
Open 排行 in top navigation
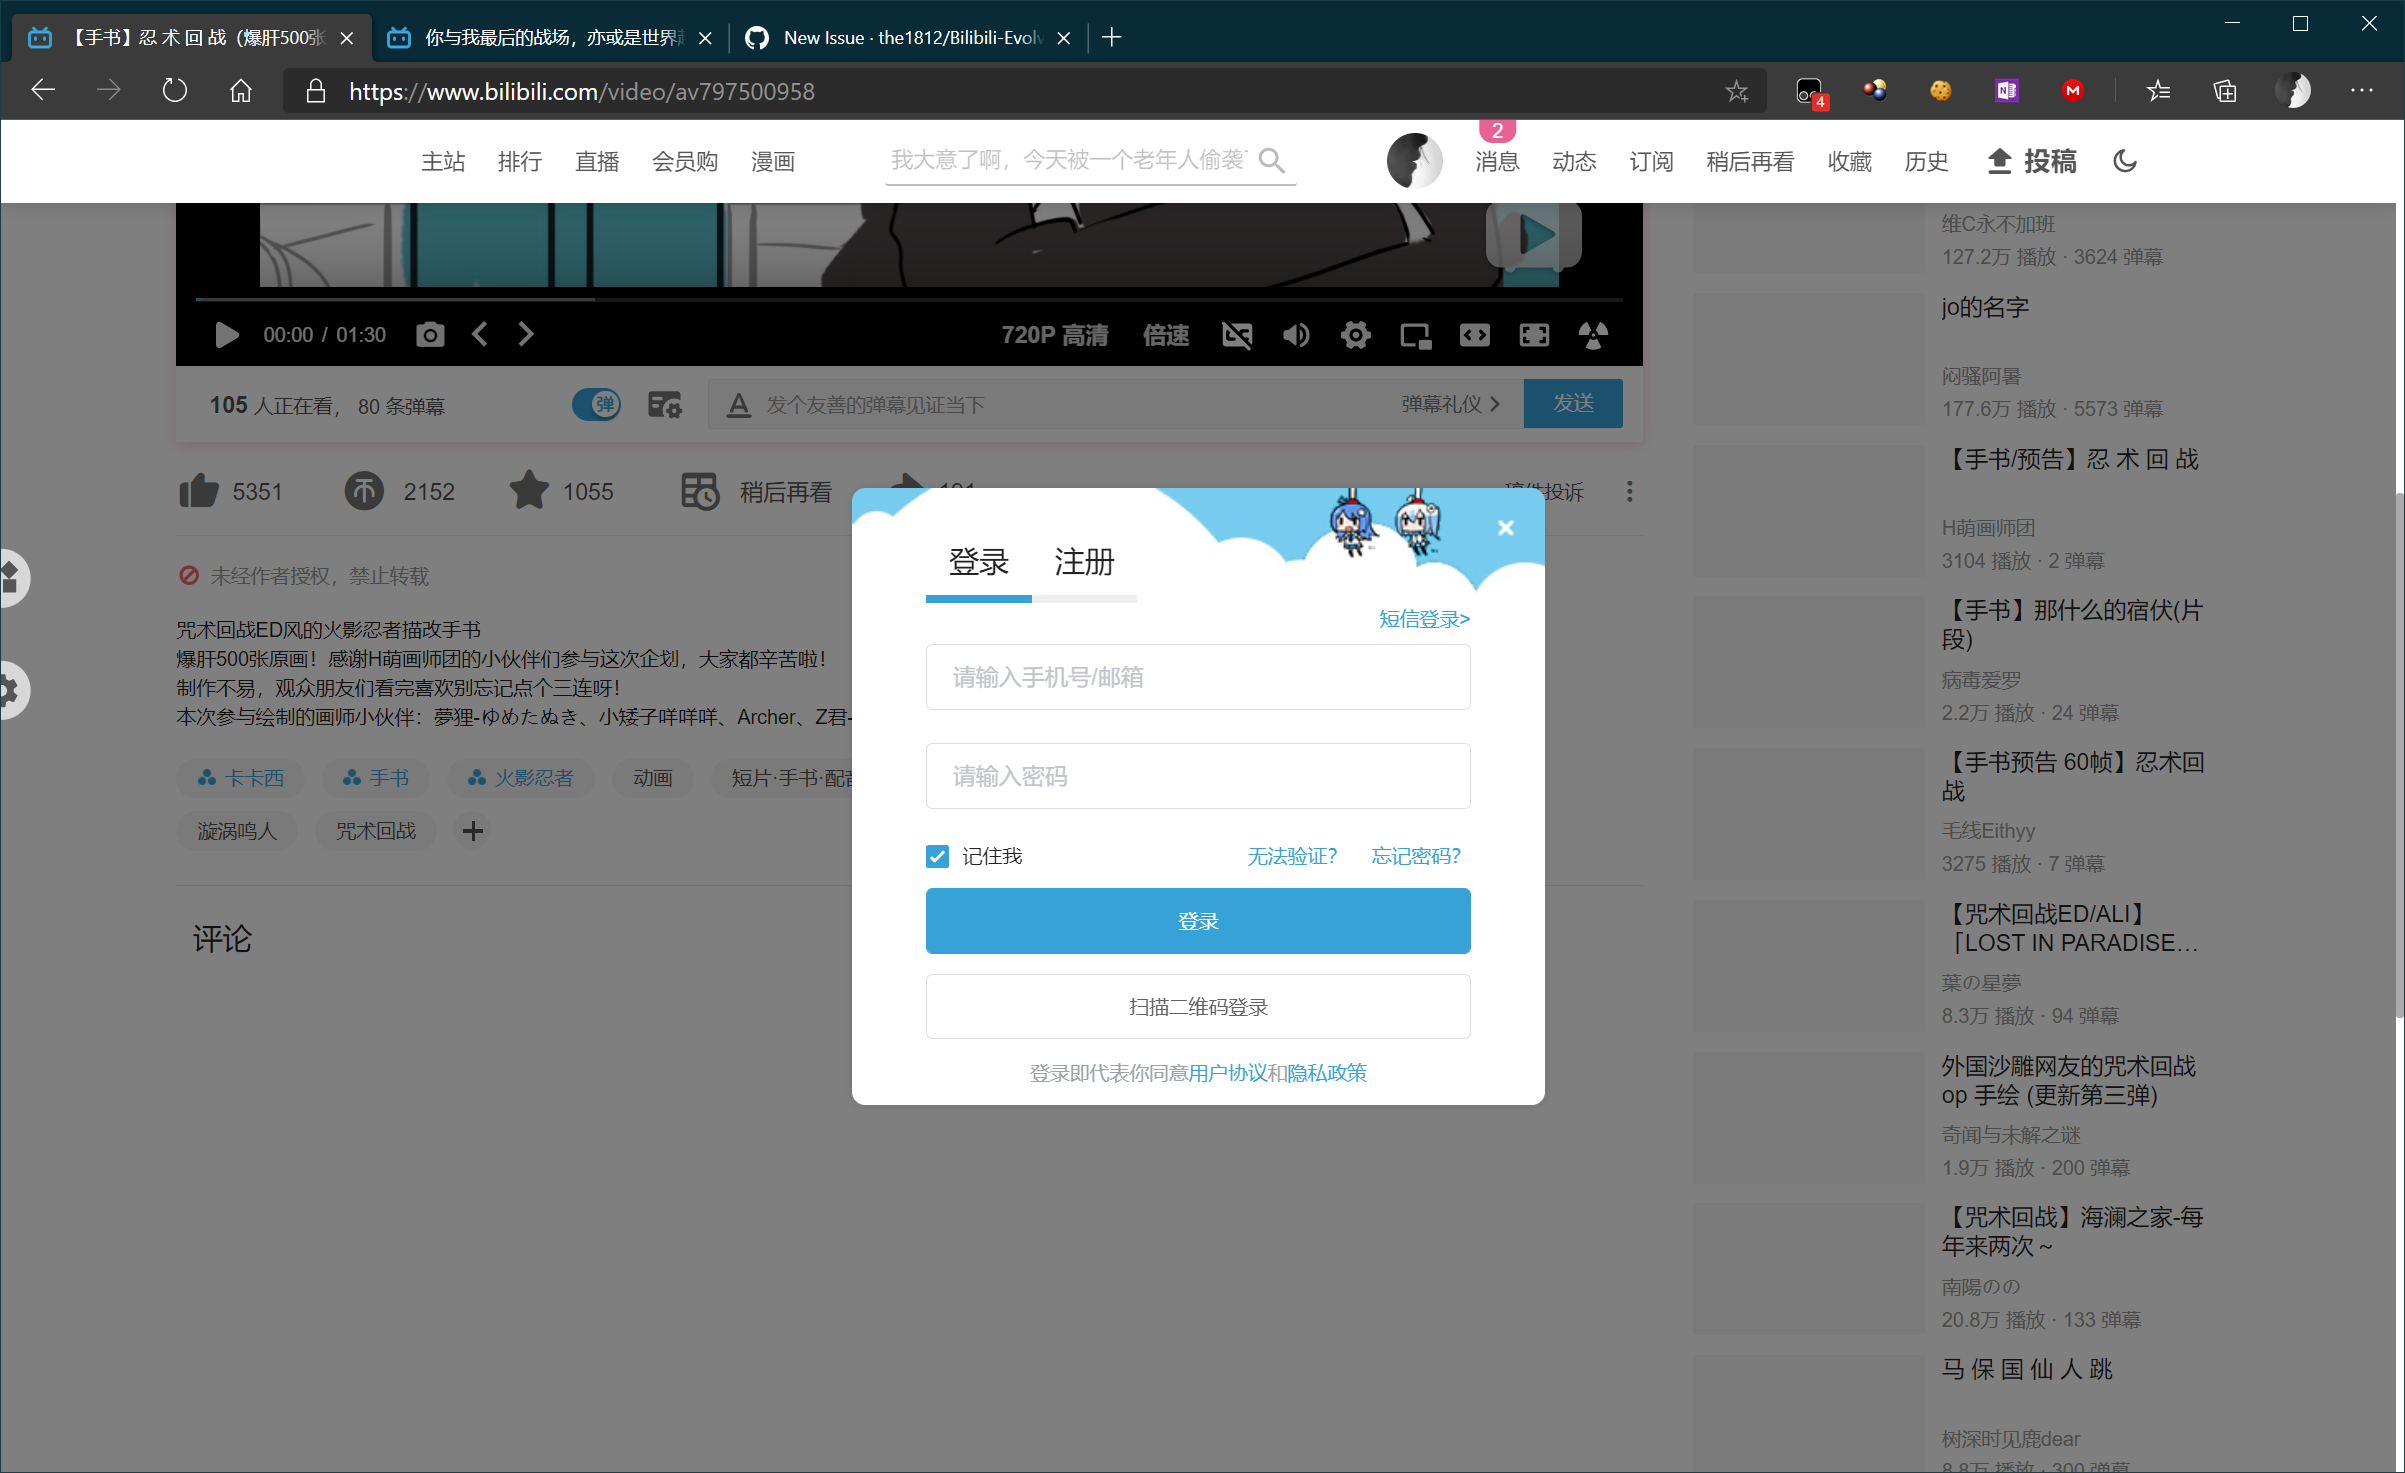(x=520, y=161)
